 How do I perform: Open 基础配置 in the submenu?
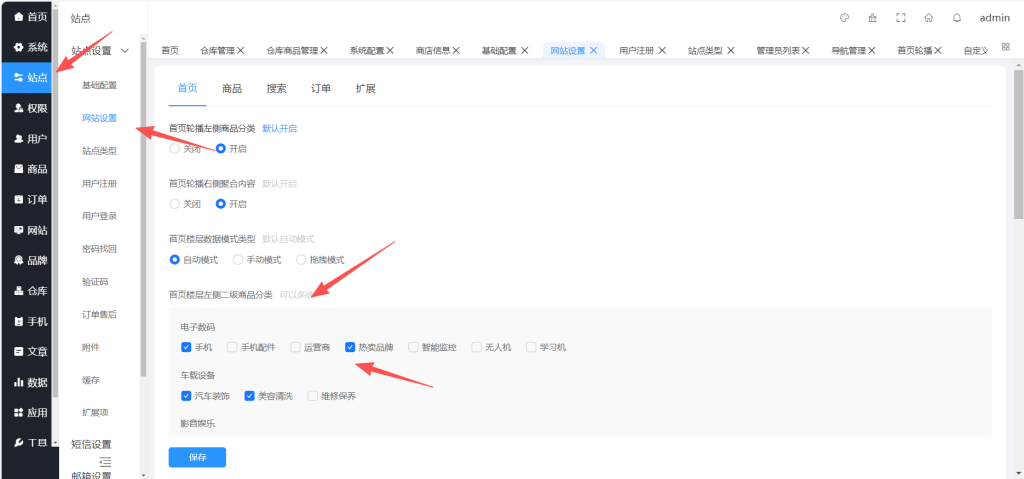99,85
